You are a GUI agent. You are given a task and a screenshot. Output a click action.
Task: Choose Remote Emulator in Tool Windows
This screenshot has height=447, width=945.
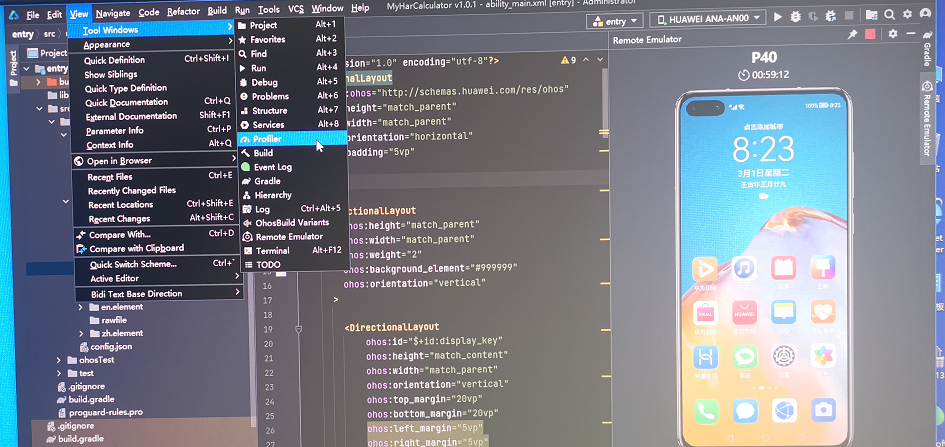(294, 237)
